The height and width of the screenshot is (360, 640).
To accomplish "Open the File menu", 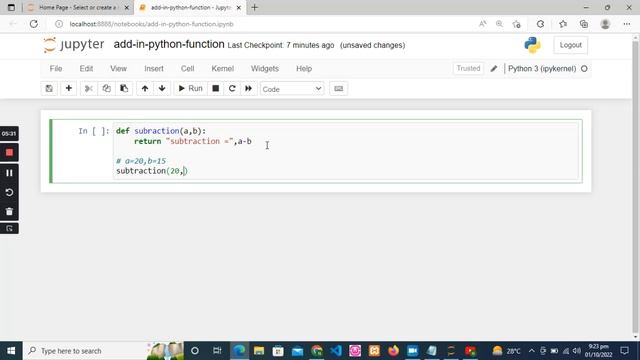I will pos(56,69).
